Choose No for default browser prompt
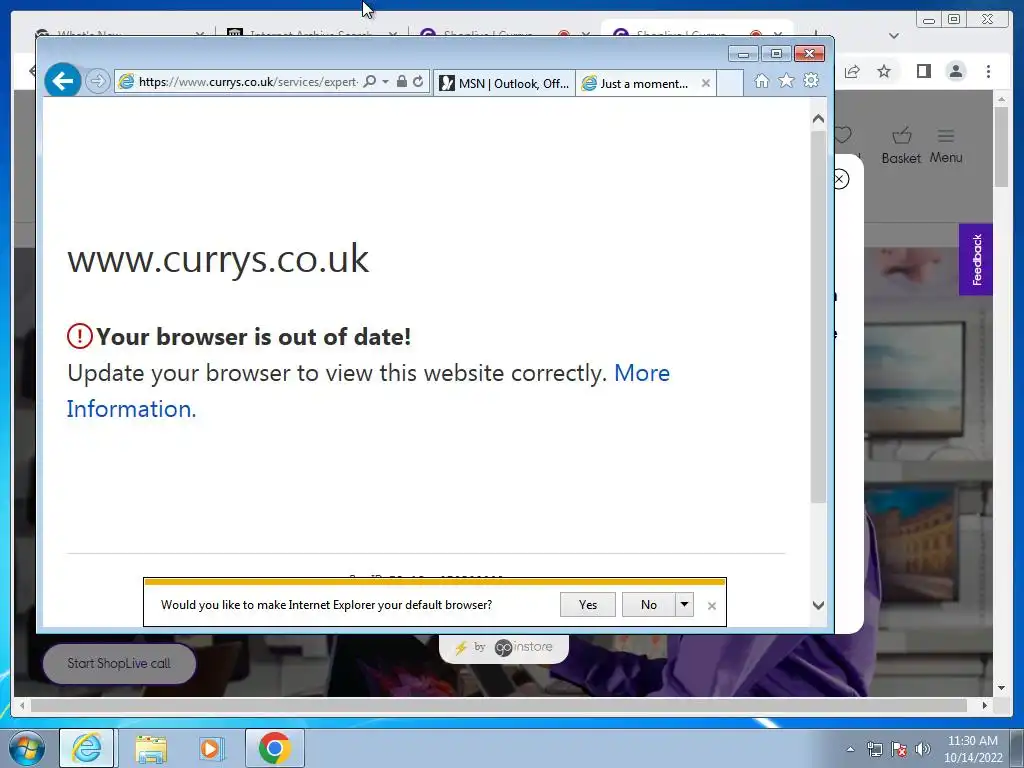Image resolution: width=1024 pixels, height=768 pixels. [x=648, y=605]
